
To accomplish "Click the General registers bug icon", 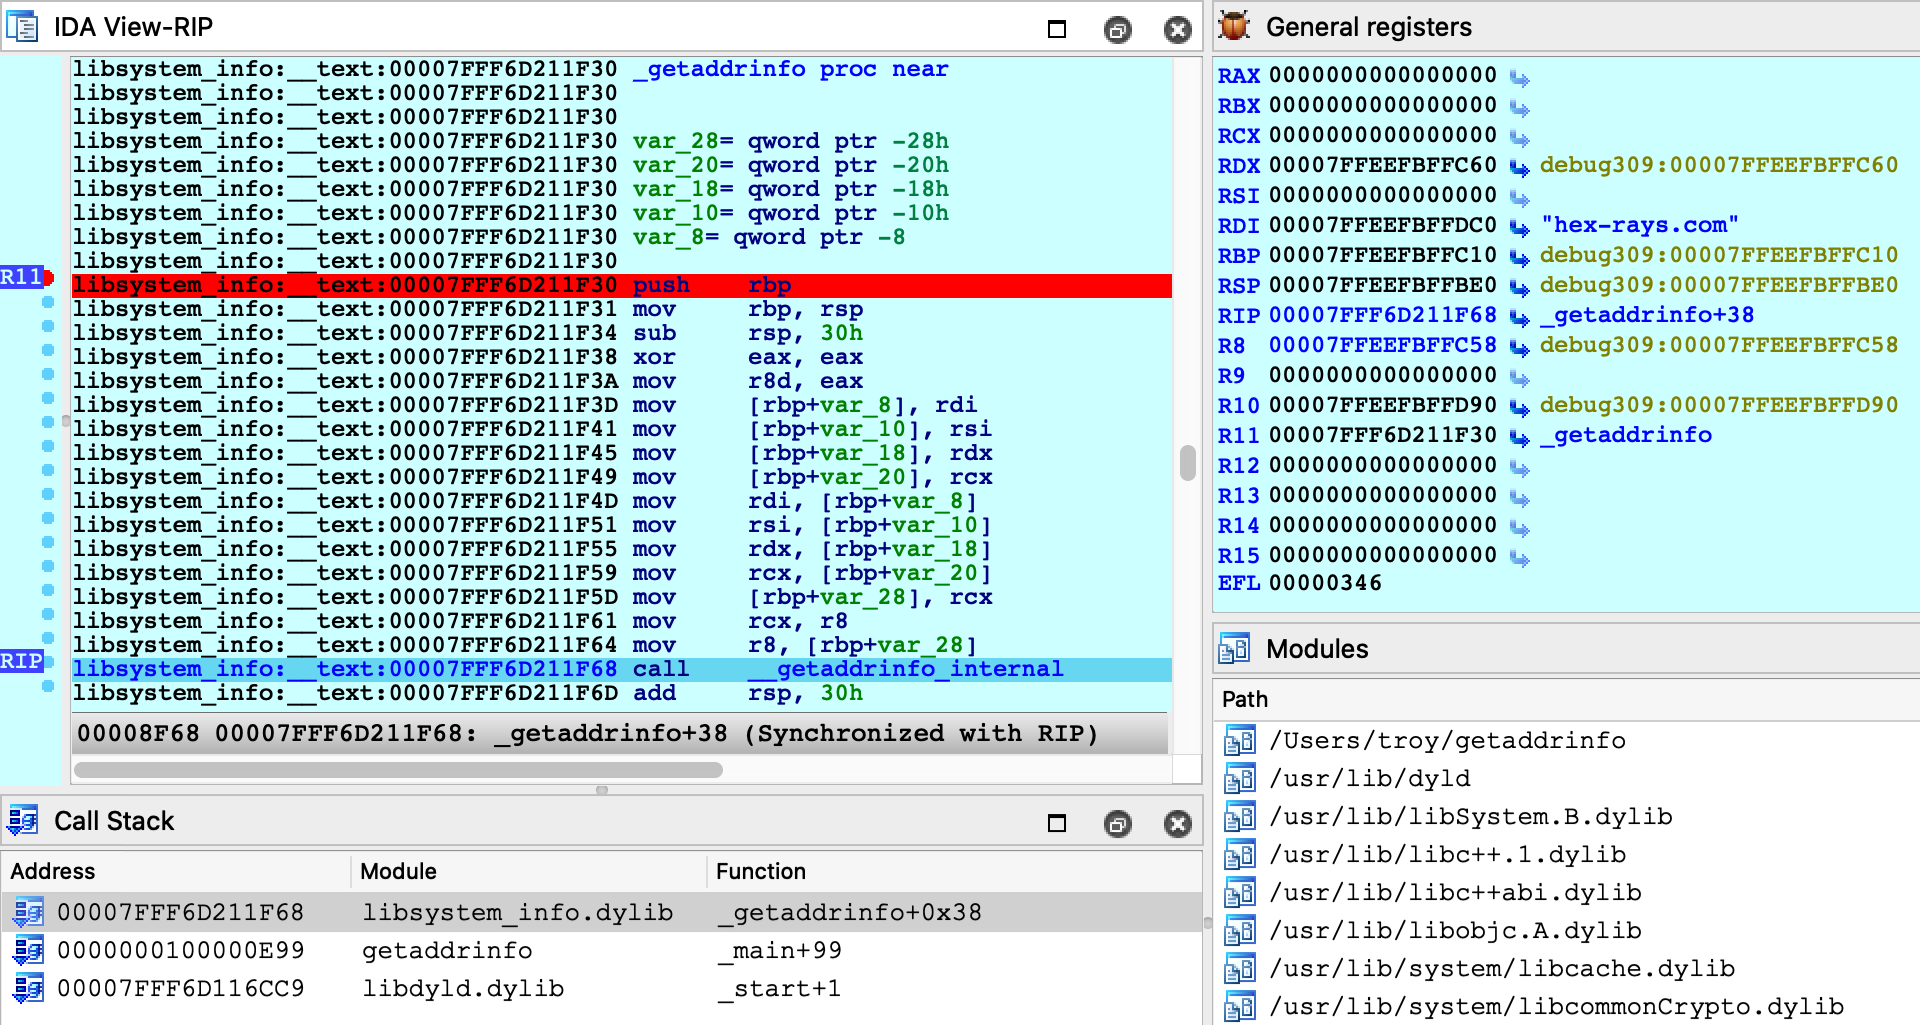I will (x=1234, y=27).
